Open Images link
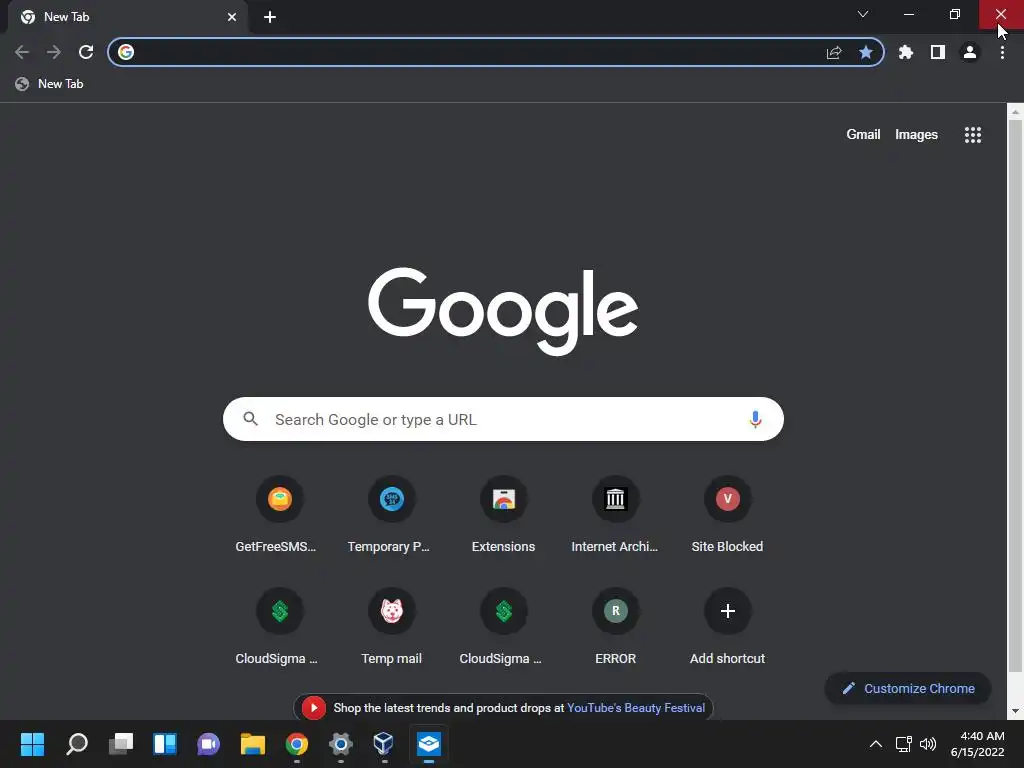 [916, 135]
